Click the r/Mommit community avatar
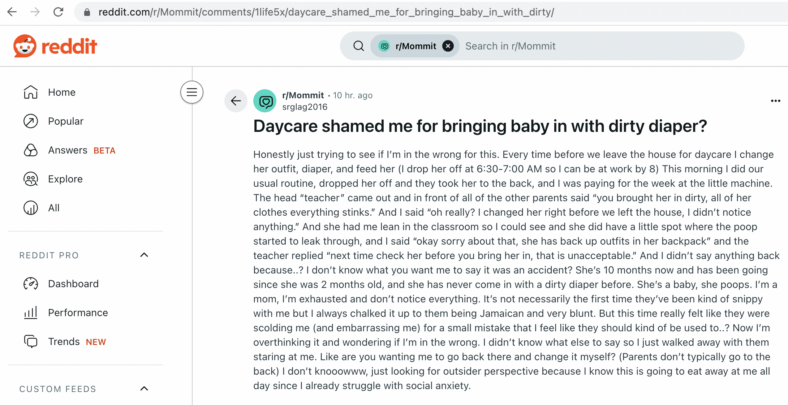 [x=265, y=101]
